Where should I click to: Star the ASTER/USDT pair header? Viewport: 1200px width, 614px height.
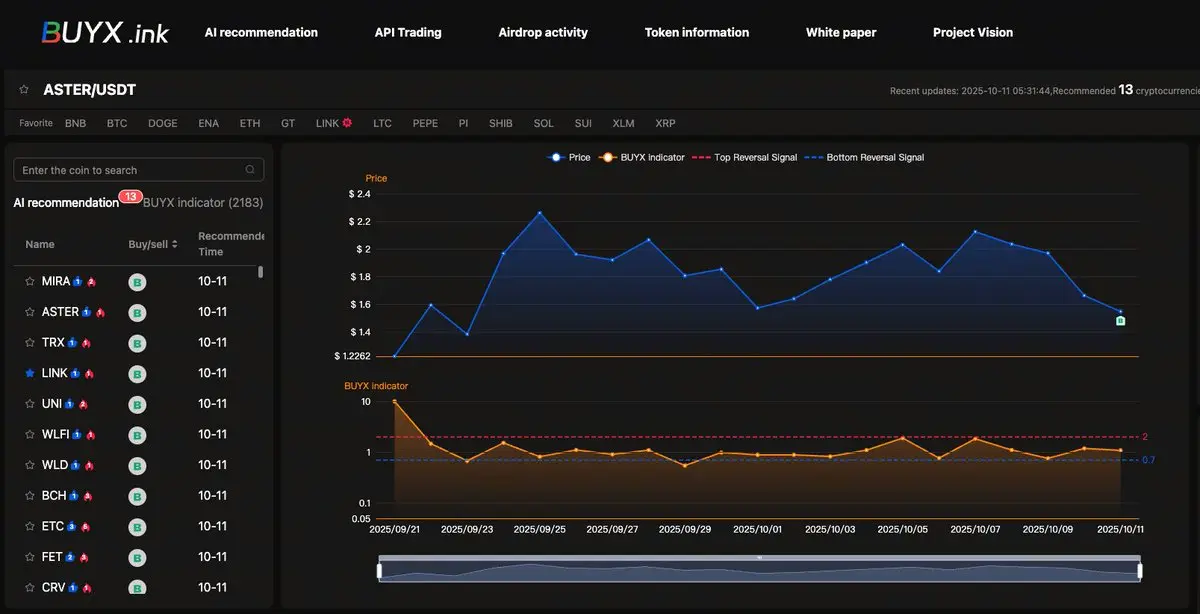pos(24,90)
